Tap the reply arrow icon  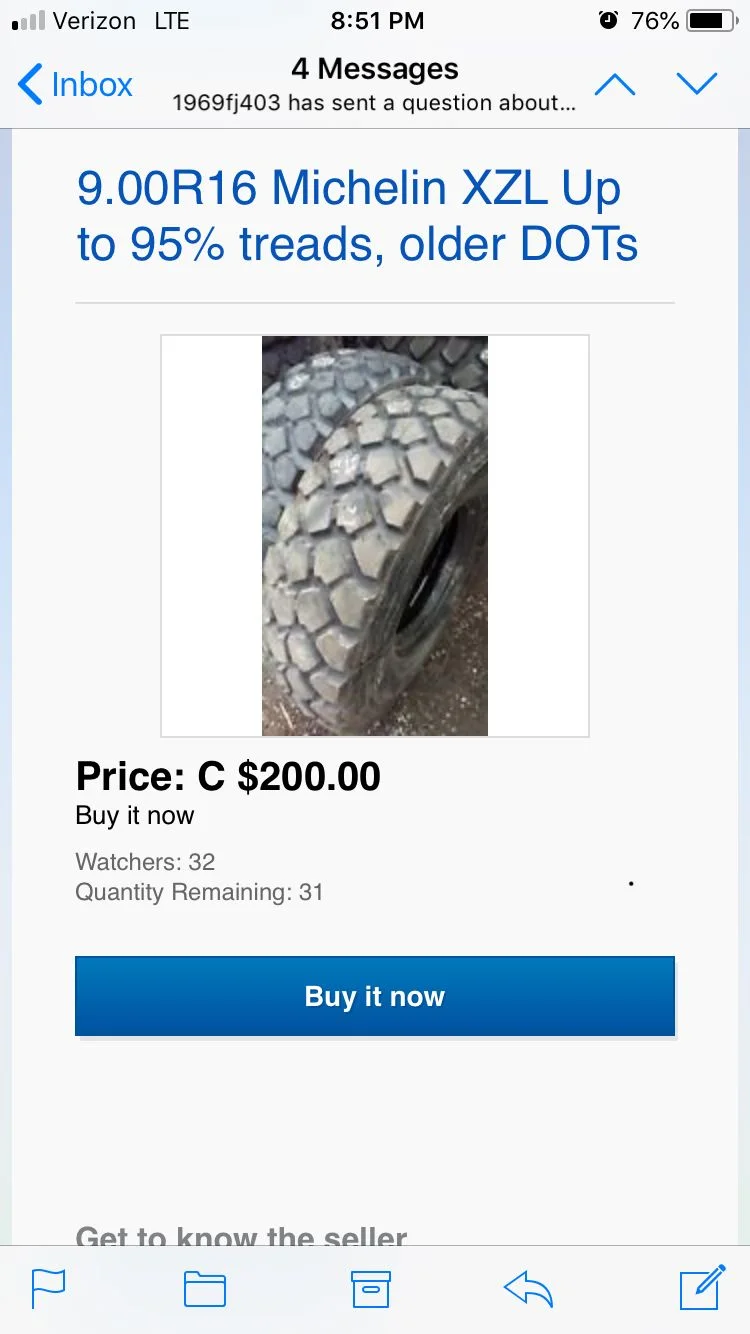tap(528, 1289)
